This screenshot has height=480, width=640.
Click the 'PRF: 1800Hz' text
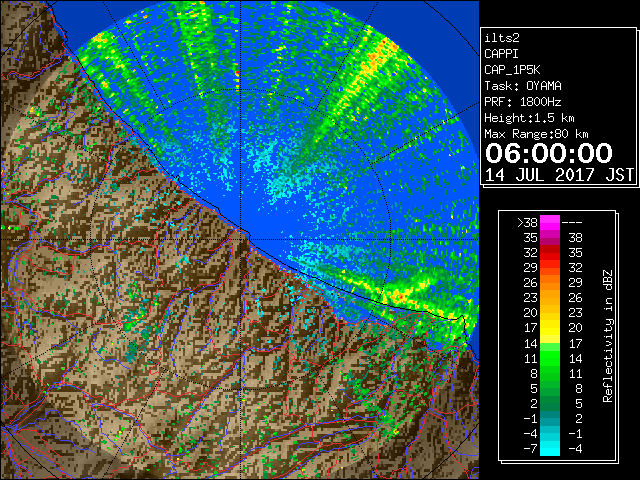click(523, 102)
